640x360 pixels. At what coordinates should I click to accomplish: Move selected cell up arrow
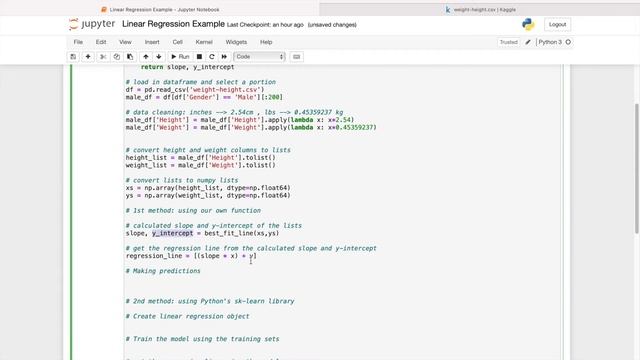coord(146,57)
